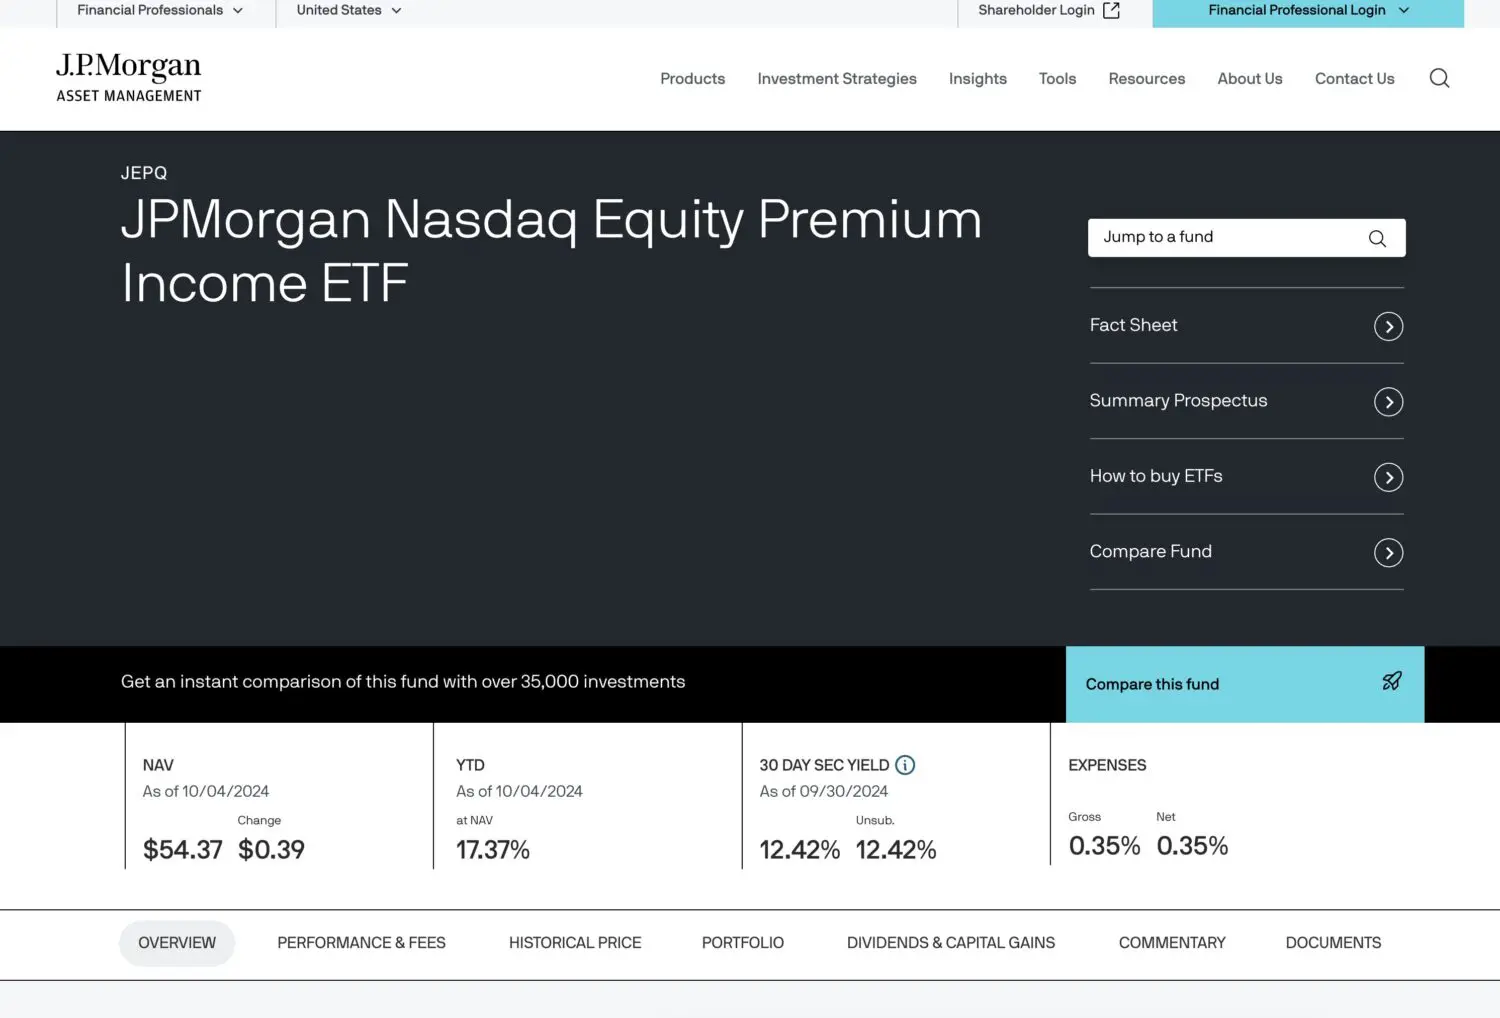Open the Investment Strategies menu
1500x1018 pixels.
coord(837,78)
